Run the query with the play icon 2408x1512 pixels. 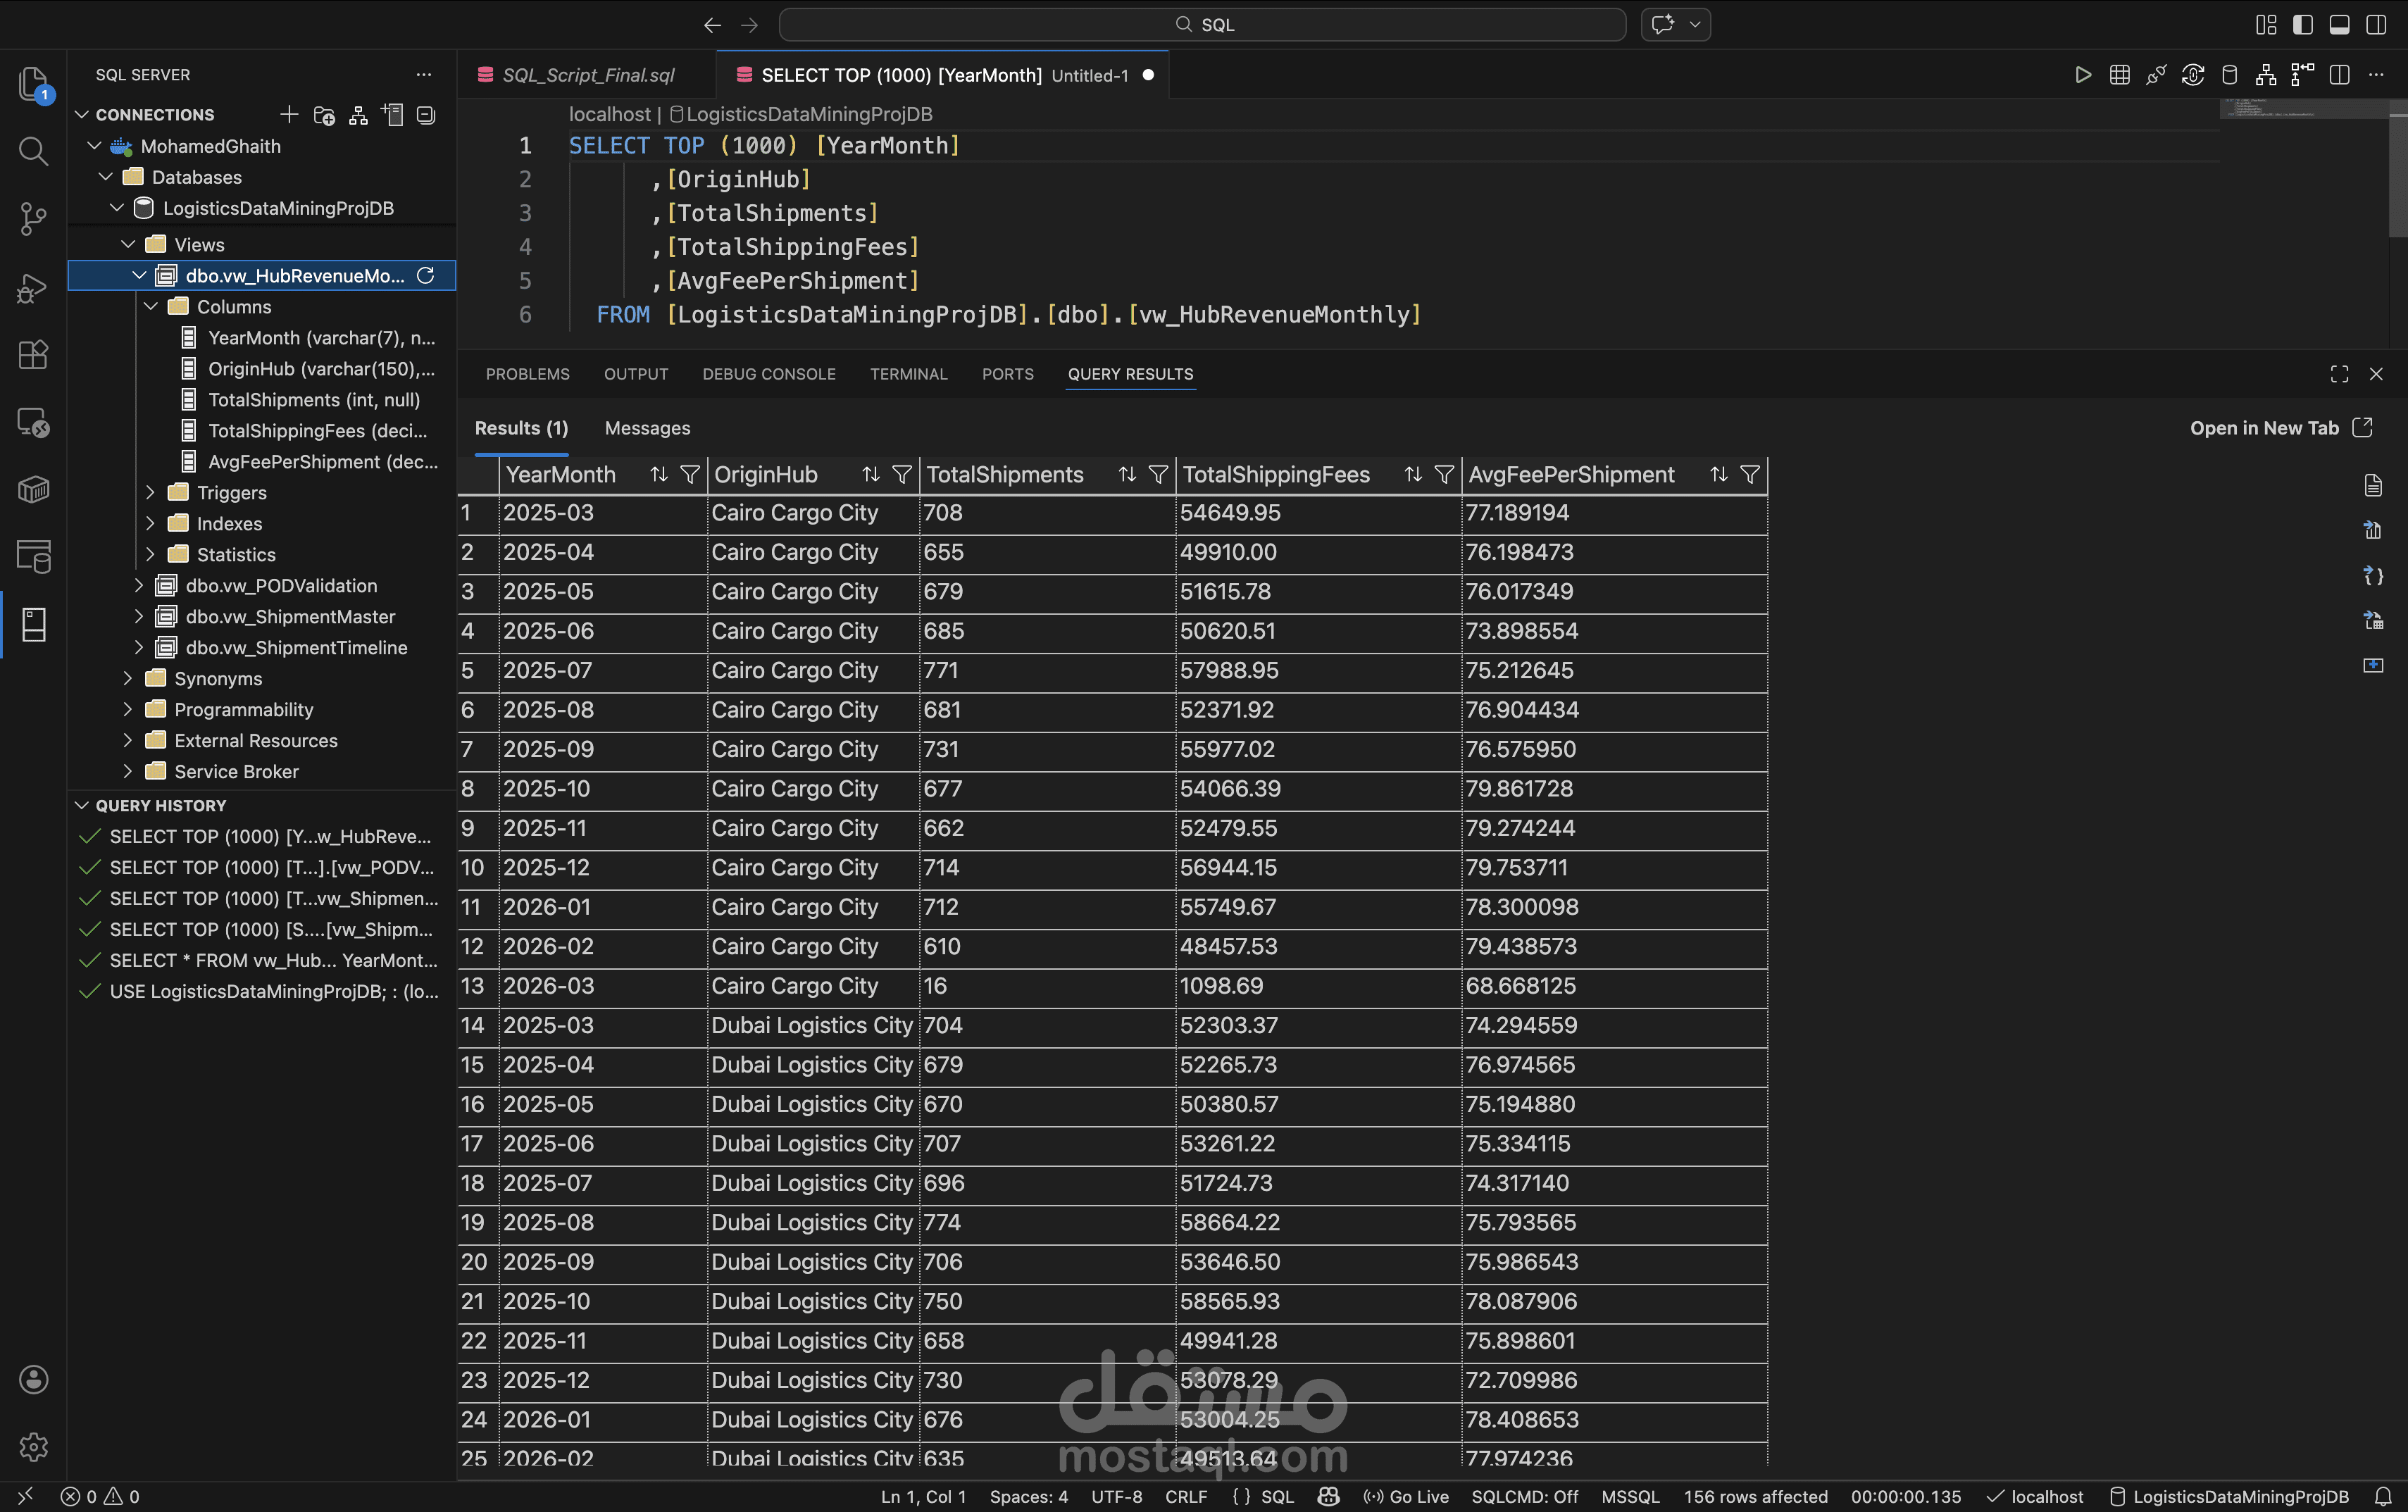(2083, 75)
